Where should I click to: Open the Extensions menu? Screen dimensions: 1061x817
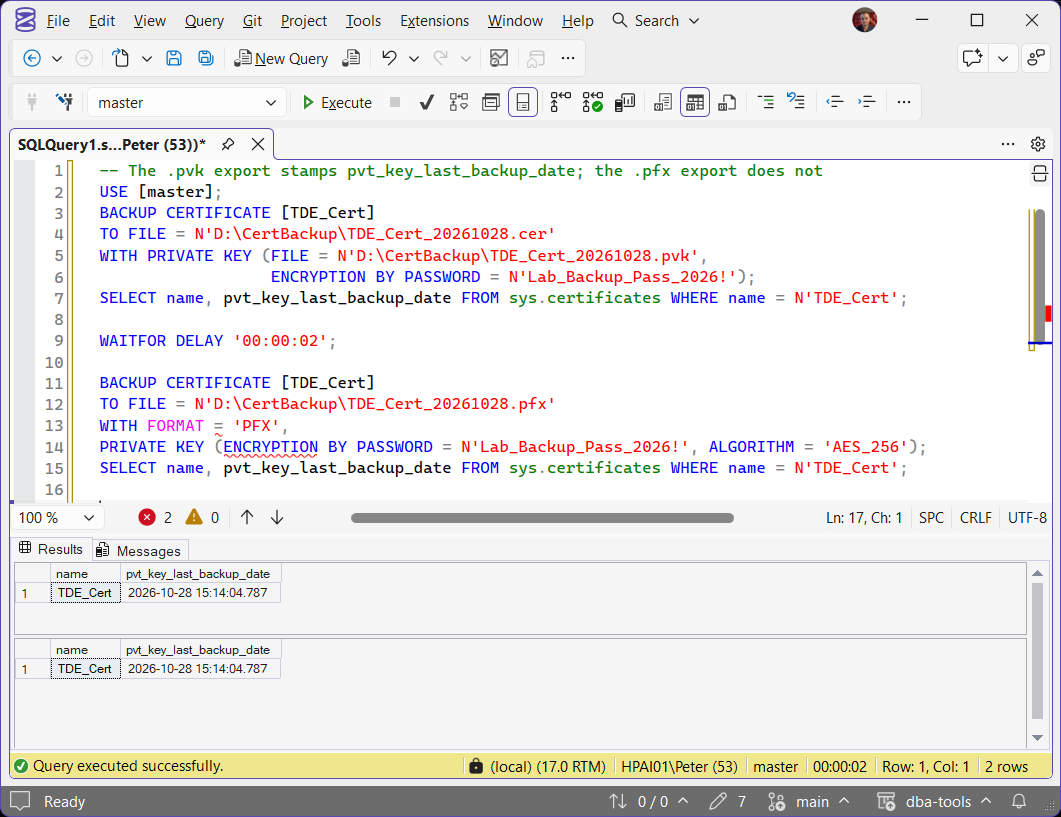(434, 21)
